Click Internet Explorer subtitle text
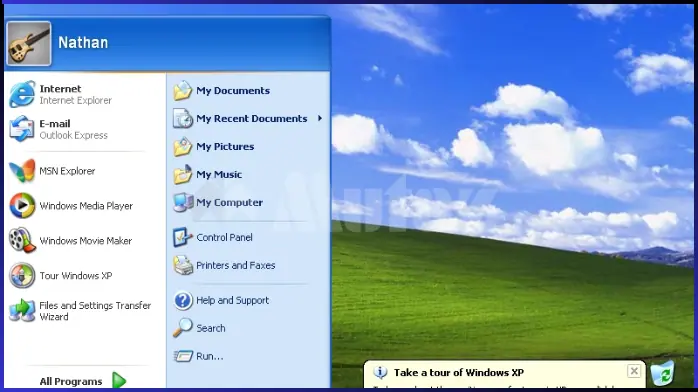The width and height of the screenshot is (698, 392). (x=76, y=101)
